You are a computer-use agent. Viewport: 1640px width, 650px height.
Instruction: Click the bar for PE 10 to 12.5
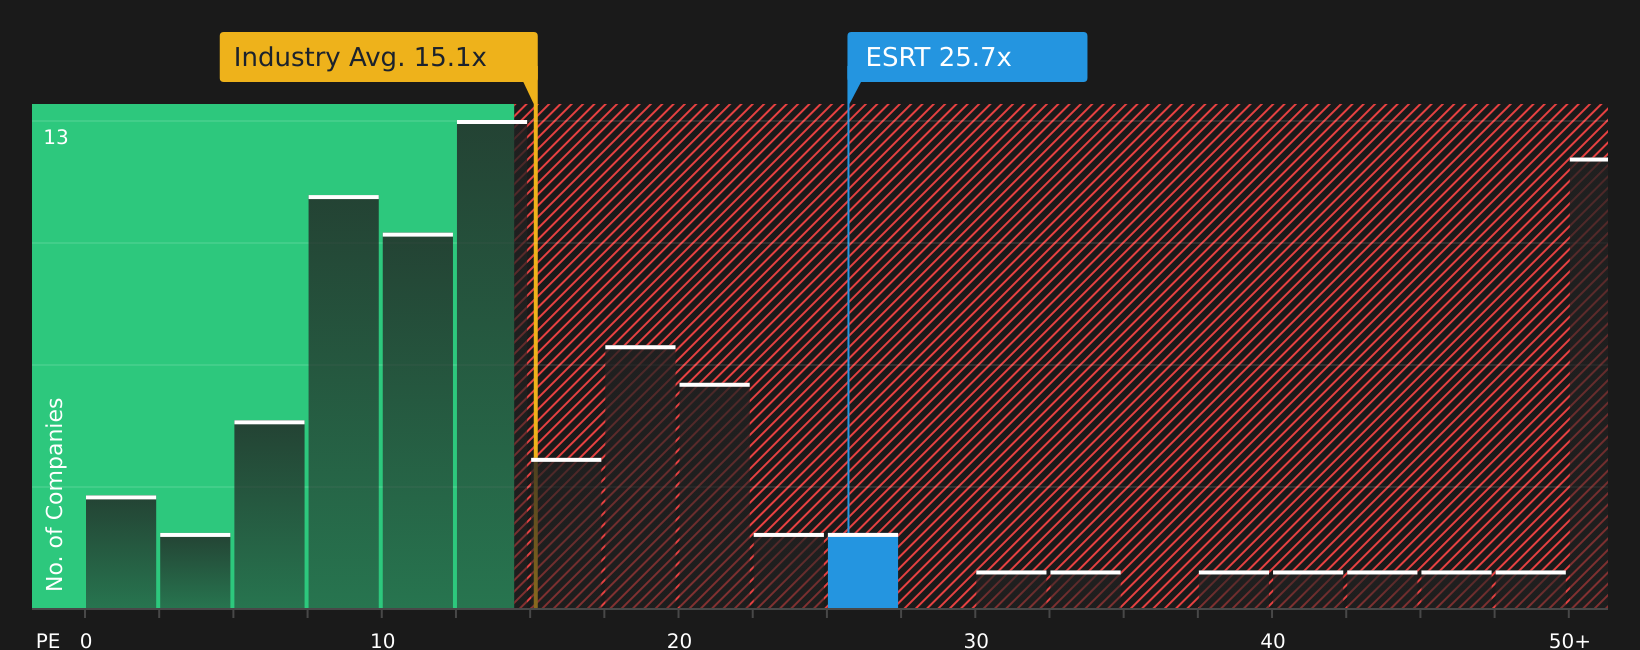pos(418,421)
